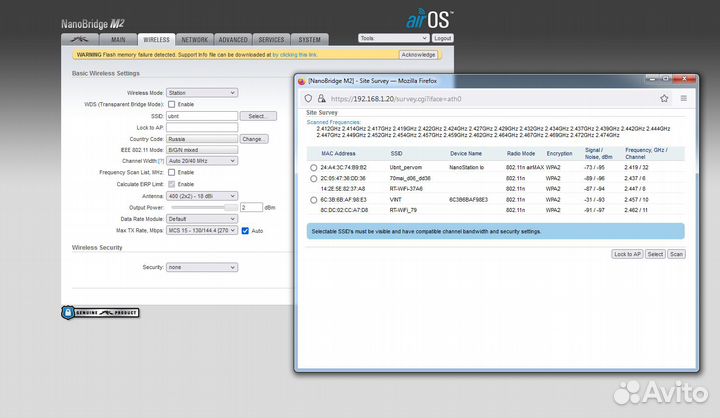720x418 pixels.
Task: Open the 'by clicking this link' support link
Action: tap(295, 55)
